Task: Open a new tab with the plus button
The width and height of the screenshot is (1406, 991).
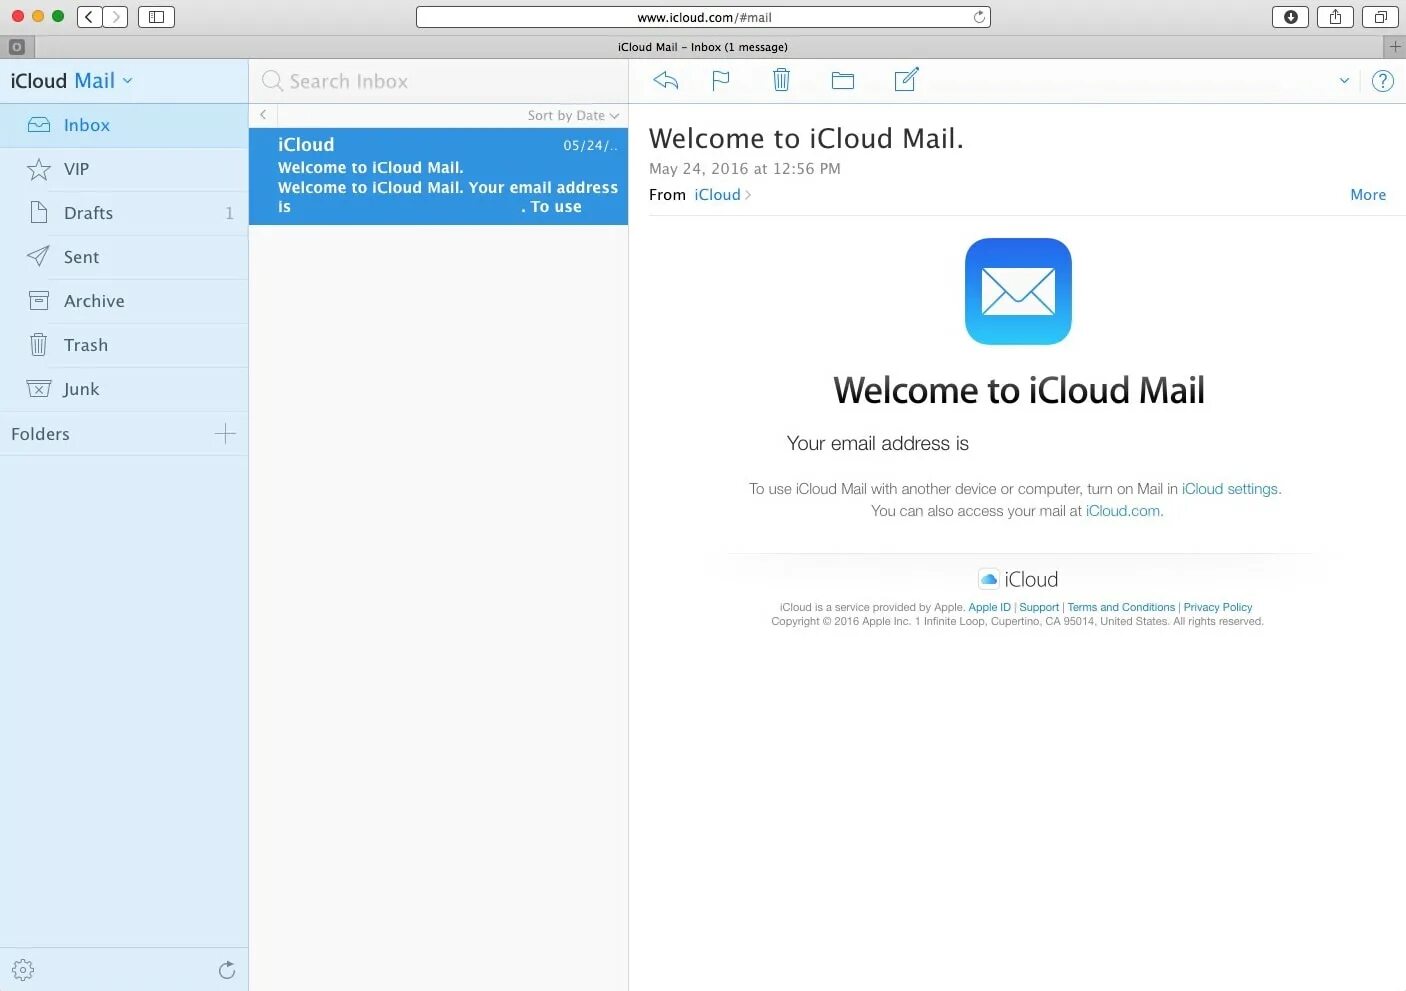Action: pos(1395,46)
